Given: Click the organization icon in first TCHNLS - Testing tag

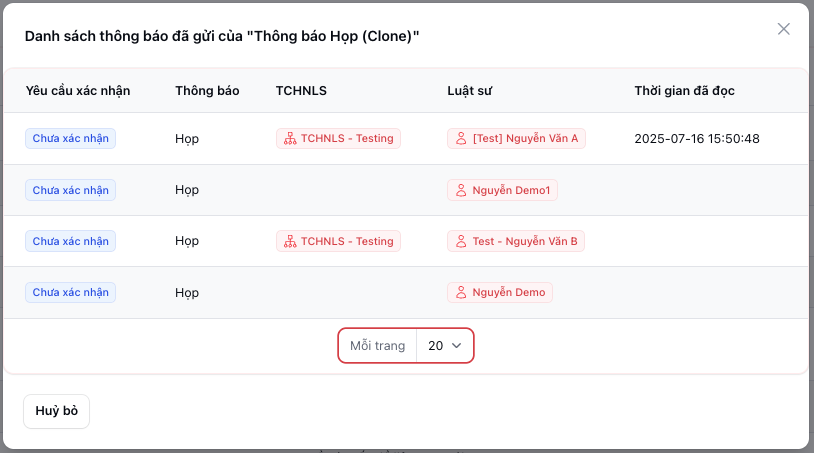Looking at the screenshot, I should 290,139.
